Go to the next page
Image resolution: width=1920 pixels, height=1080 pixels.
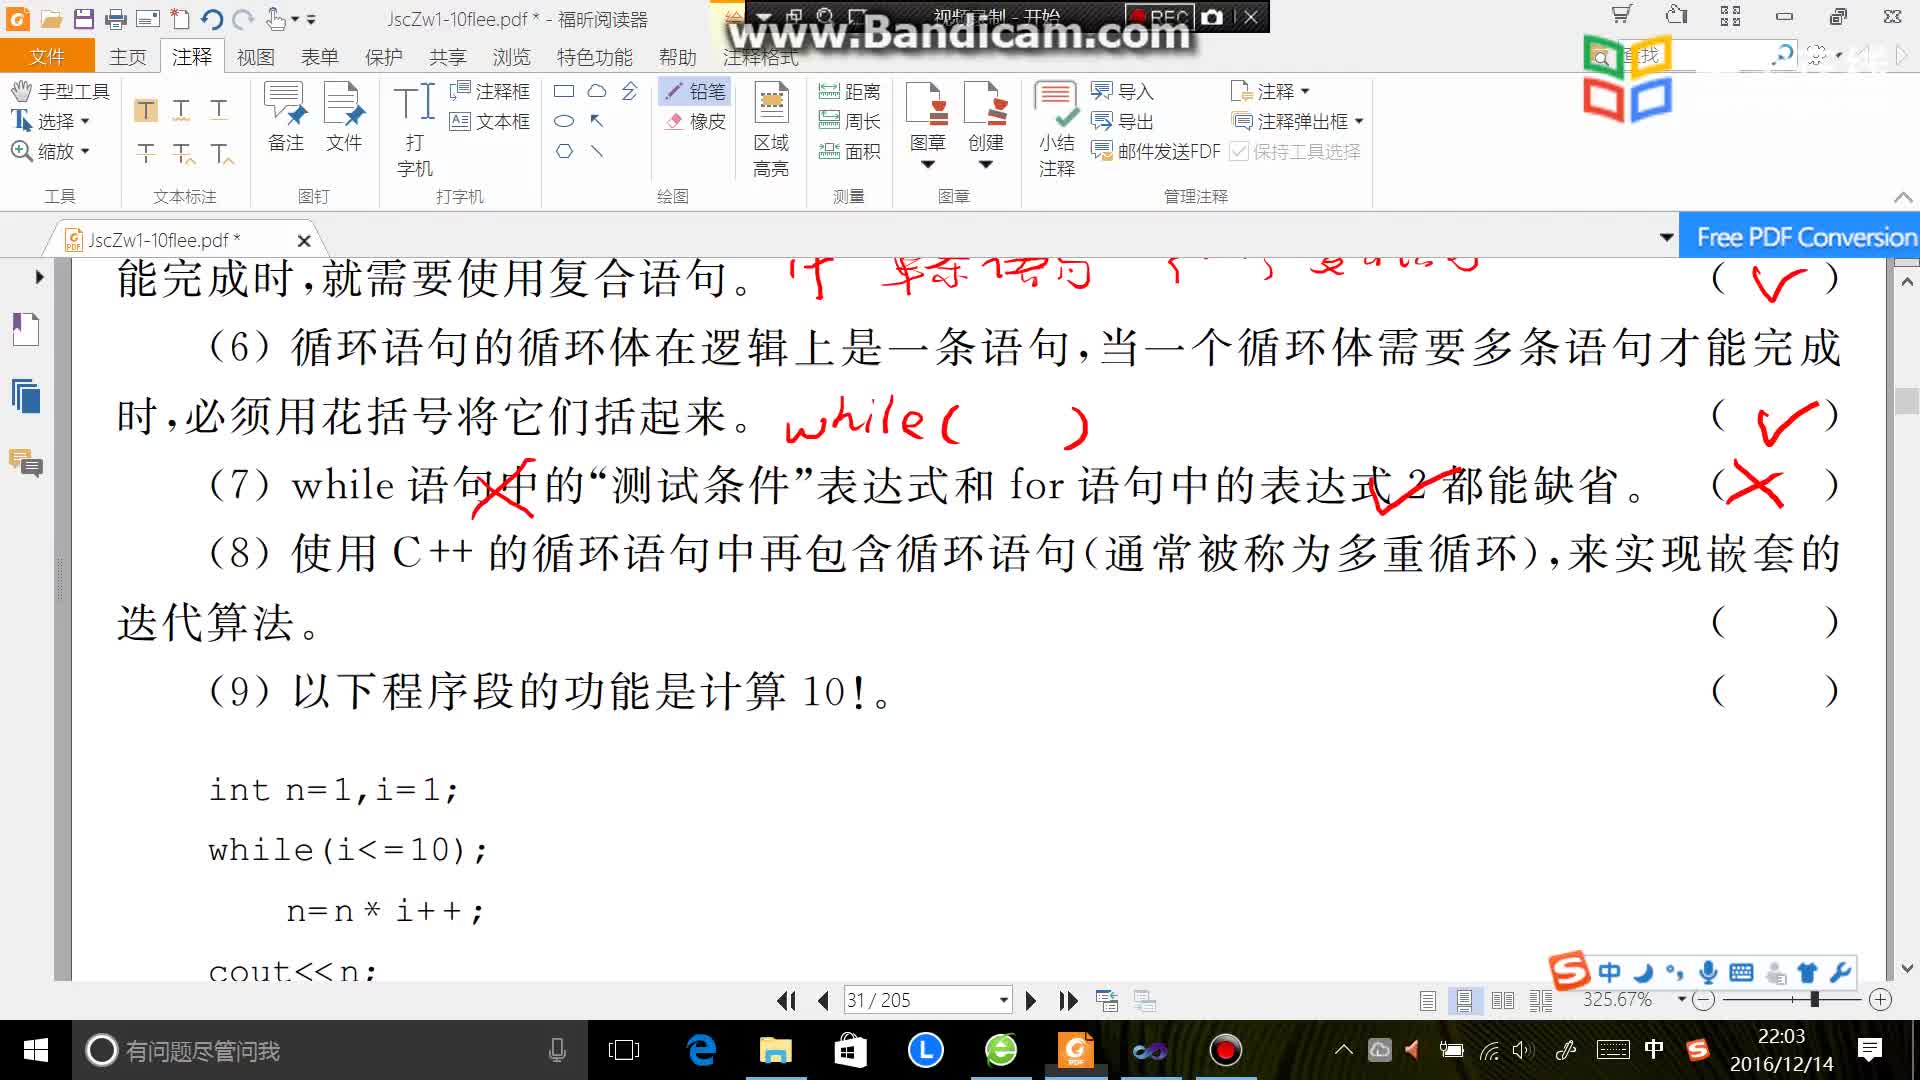point(1031,1001)
